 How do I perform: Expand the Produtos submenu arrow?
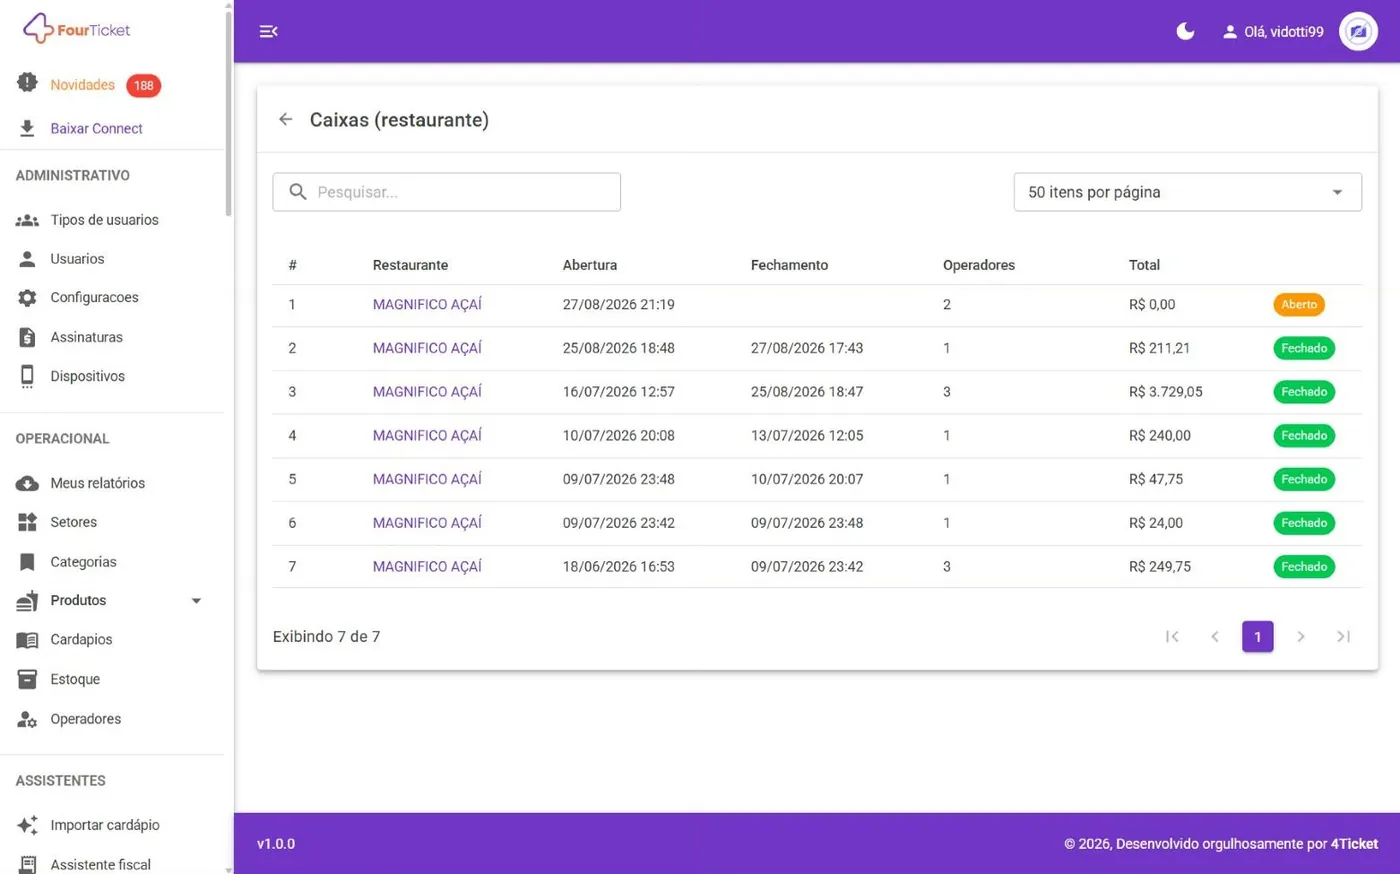196,601
